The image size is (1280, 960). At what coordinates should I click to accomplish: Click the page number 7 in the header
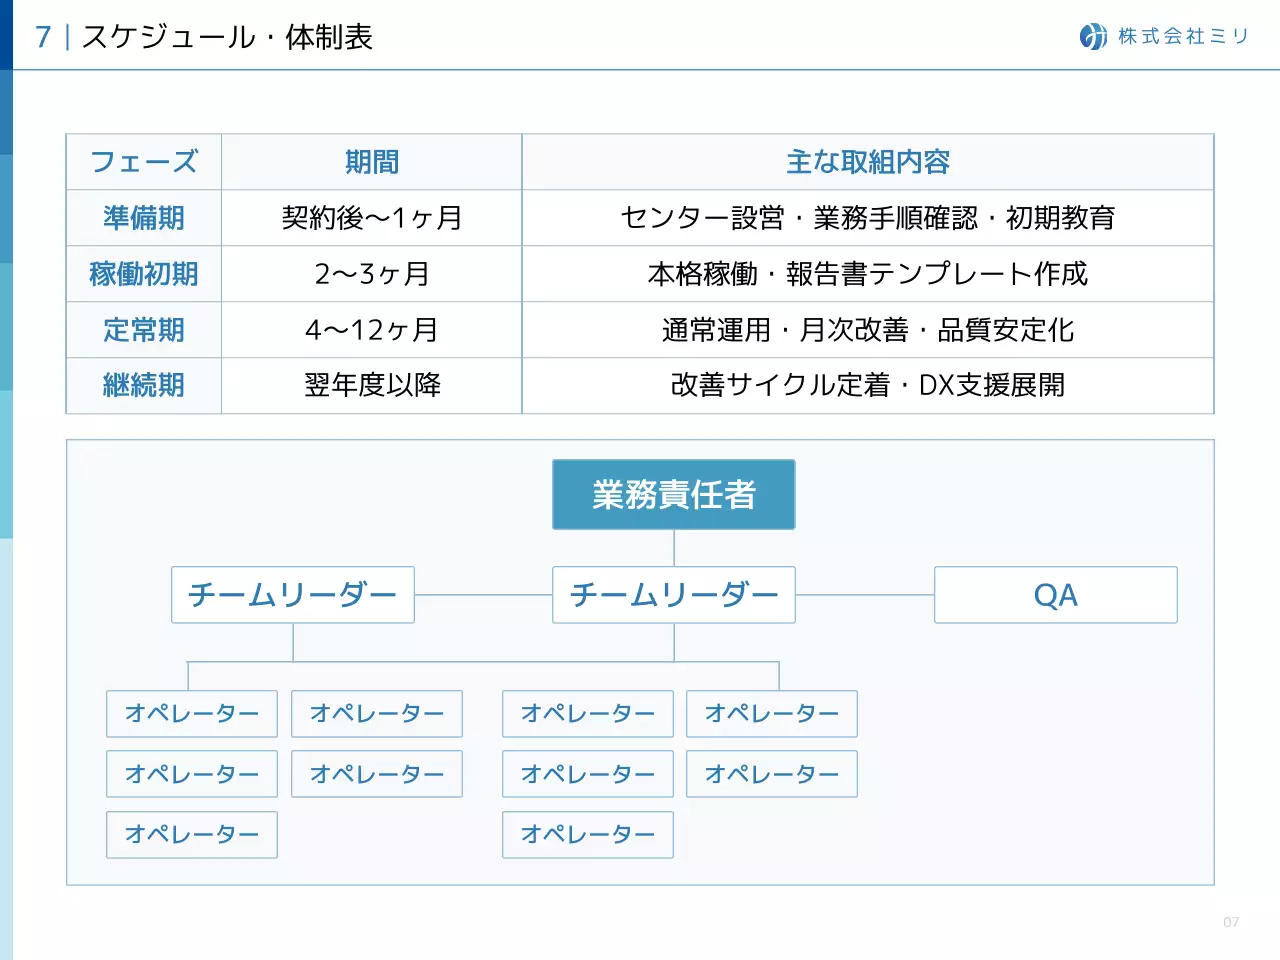41,36
